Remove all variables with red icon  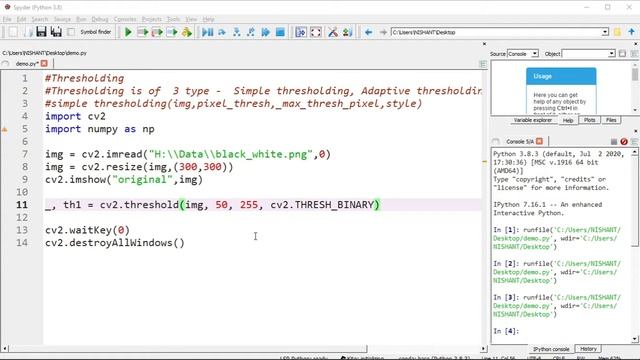624,142
